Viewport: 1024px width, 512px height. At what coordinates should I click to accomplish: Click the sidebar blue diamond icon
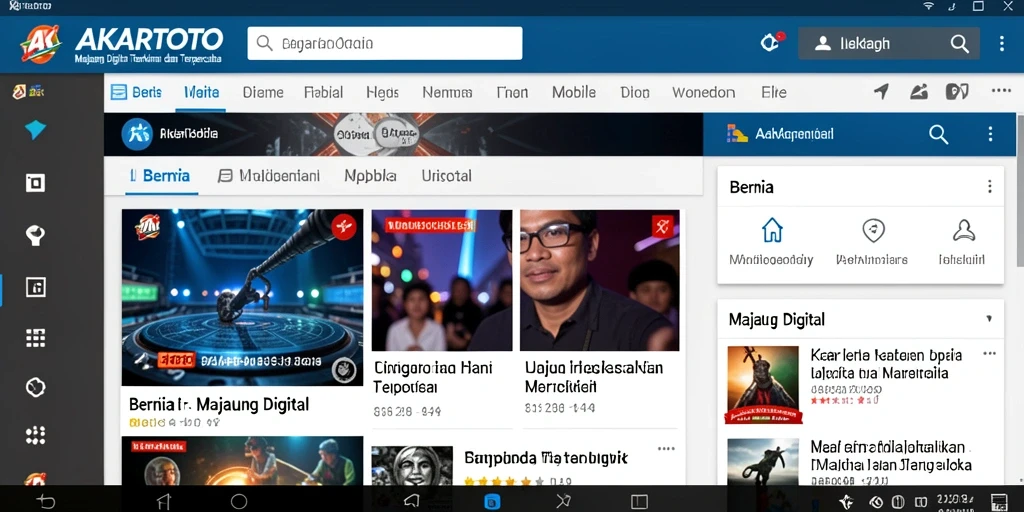point(35,130)
